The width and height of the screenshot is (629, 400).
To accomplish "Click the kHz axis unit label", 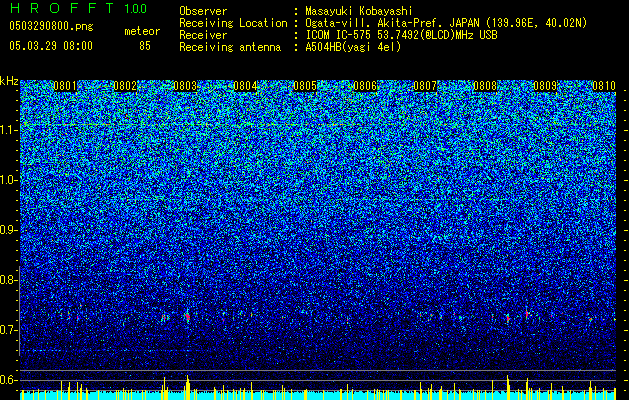I will pos(9,81).
